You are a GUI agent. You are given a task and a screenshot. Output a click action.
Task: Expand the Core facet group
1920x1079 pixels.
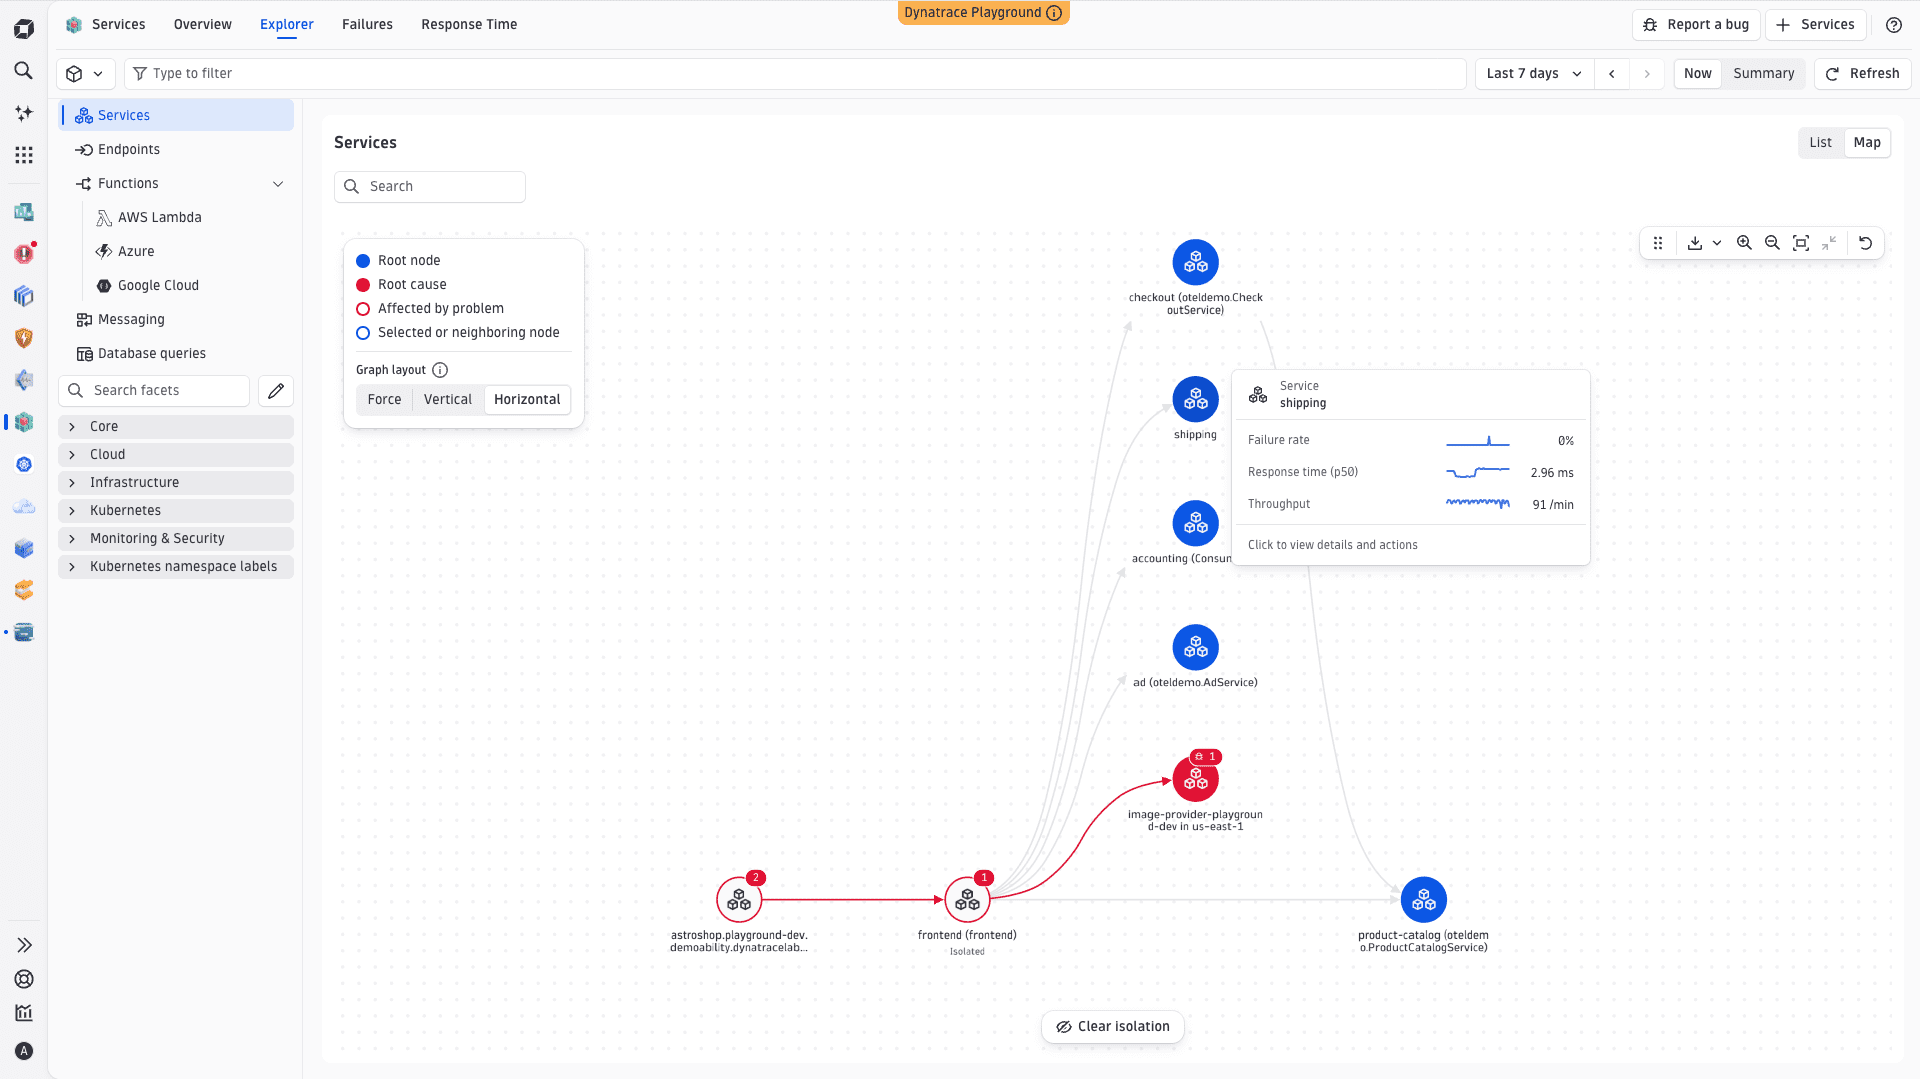click(x=176, y=427)
